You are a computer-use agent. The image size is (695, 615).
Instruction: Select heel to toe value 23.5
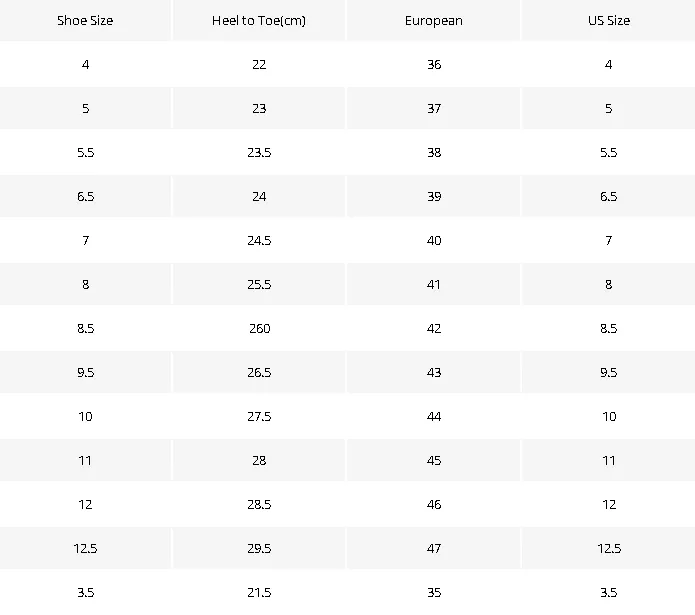[x=259, y=152]
